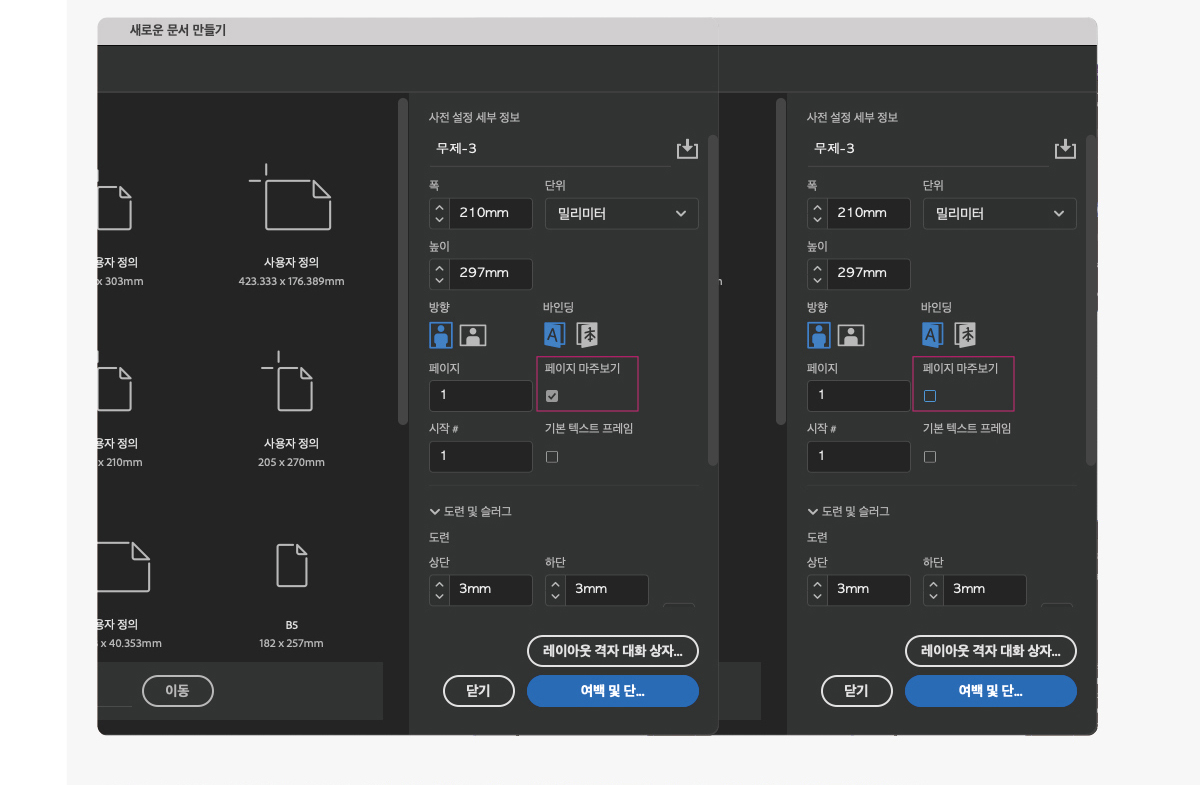Screen dimensions: 1200x785
Task: Enable the unchecked 페이지 마주보기 checkbox
Action: tap(930, 396)
